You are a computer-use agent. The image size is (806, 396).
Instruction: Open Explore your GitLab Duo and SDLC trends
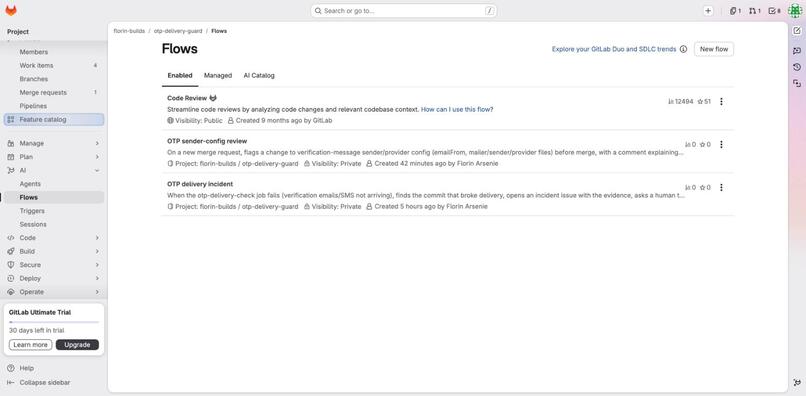[614, 49]
